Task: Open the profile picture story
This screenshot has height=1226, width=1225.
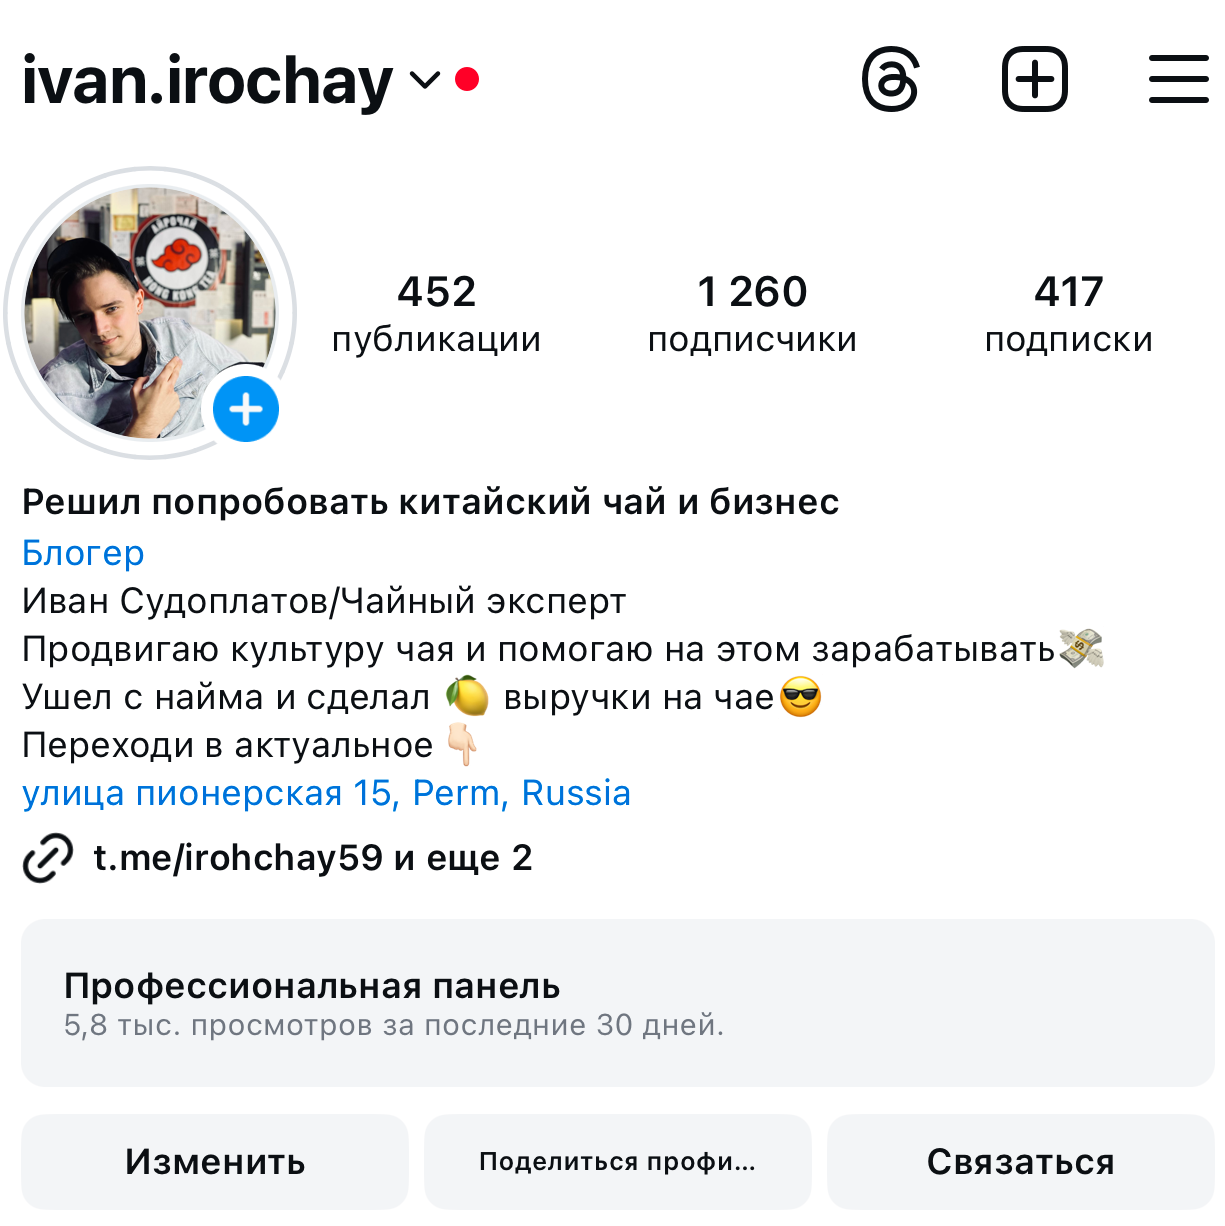Action: 150,313
